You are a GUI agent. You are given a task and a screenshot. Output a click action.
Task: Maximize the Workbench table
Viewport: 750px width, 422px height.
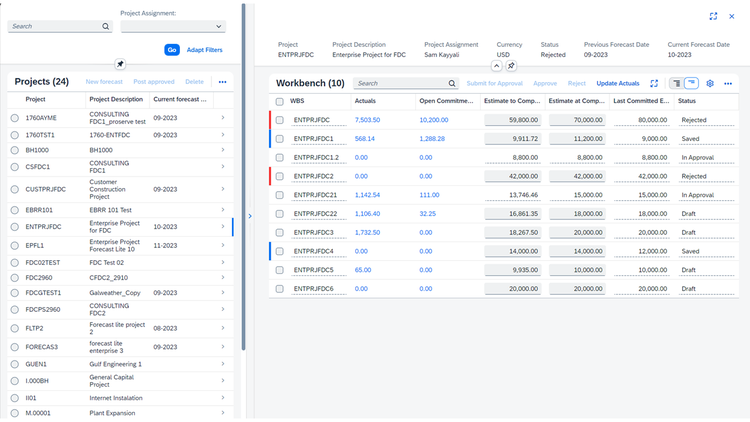tap(654, 83)
